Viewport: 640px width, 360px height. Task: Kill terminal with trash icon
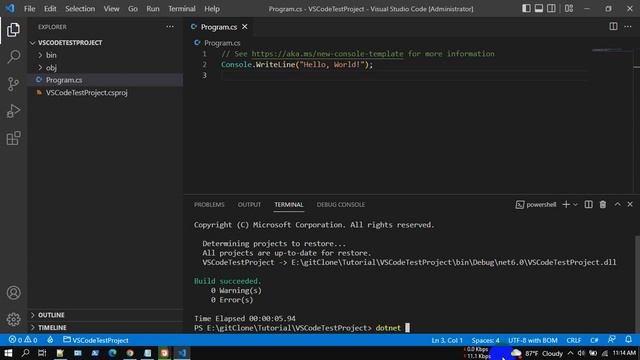tap(603, 204)
